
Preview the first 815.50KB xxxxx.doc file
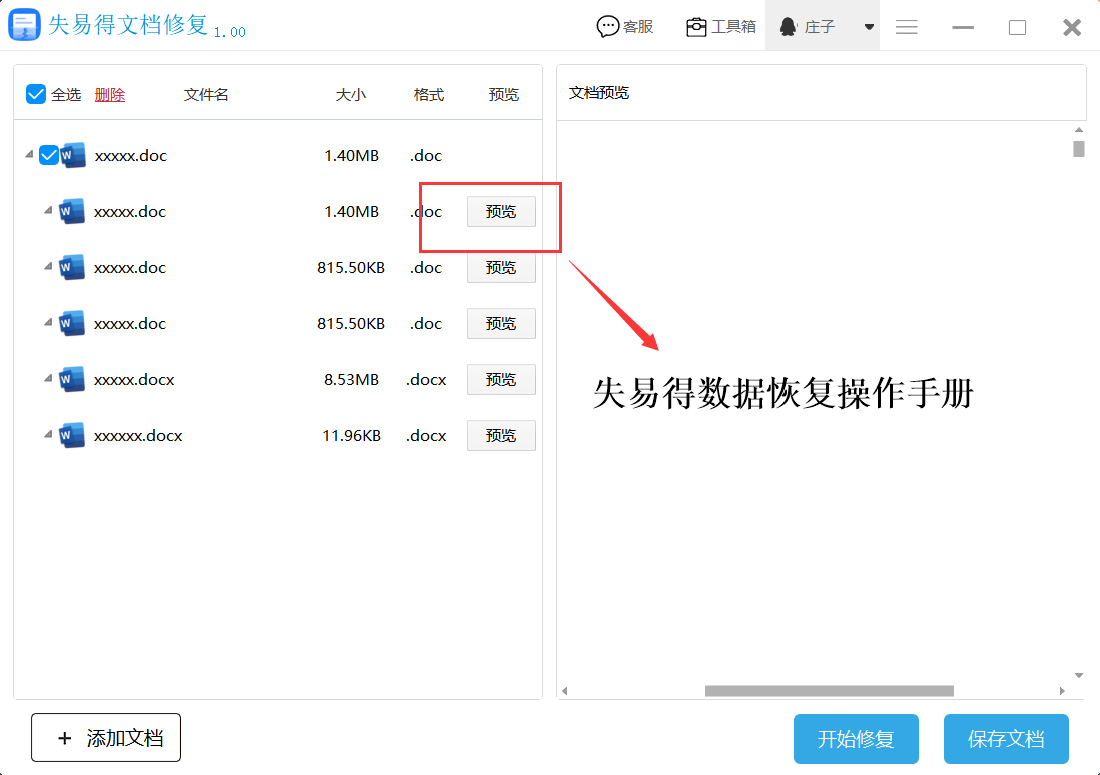tap(501, 268)
